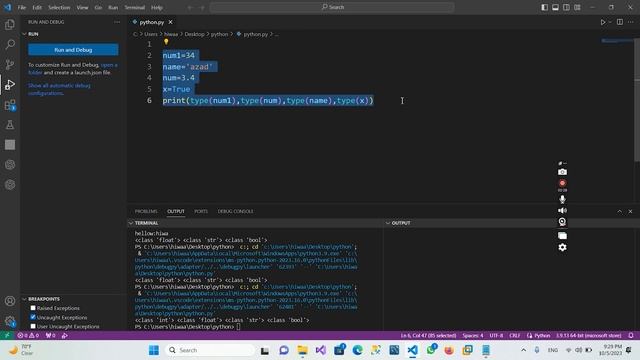
Task: Close the python.py tab
Action: coord(171,22)
